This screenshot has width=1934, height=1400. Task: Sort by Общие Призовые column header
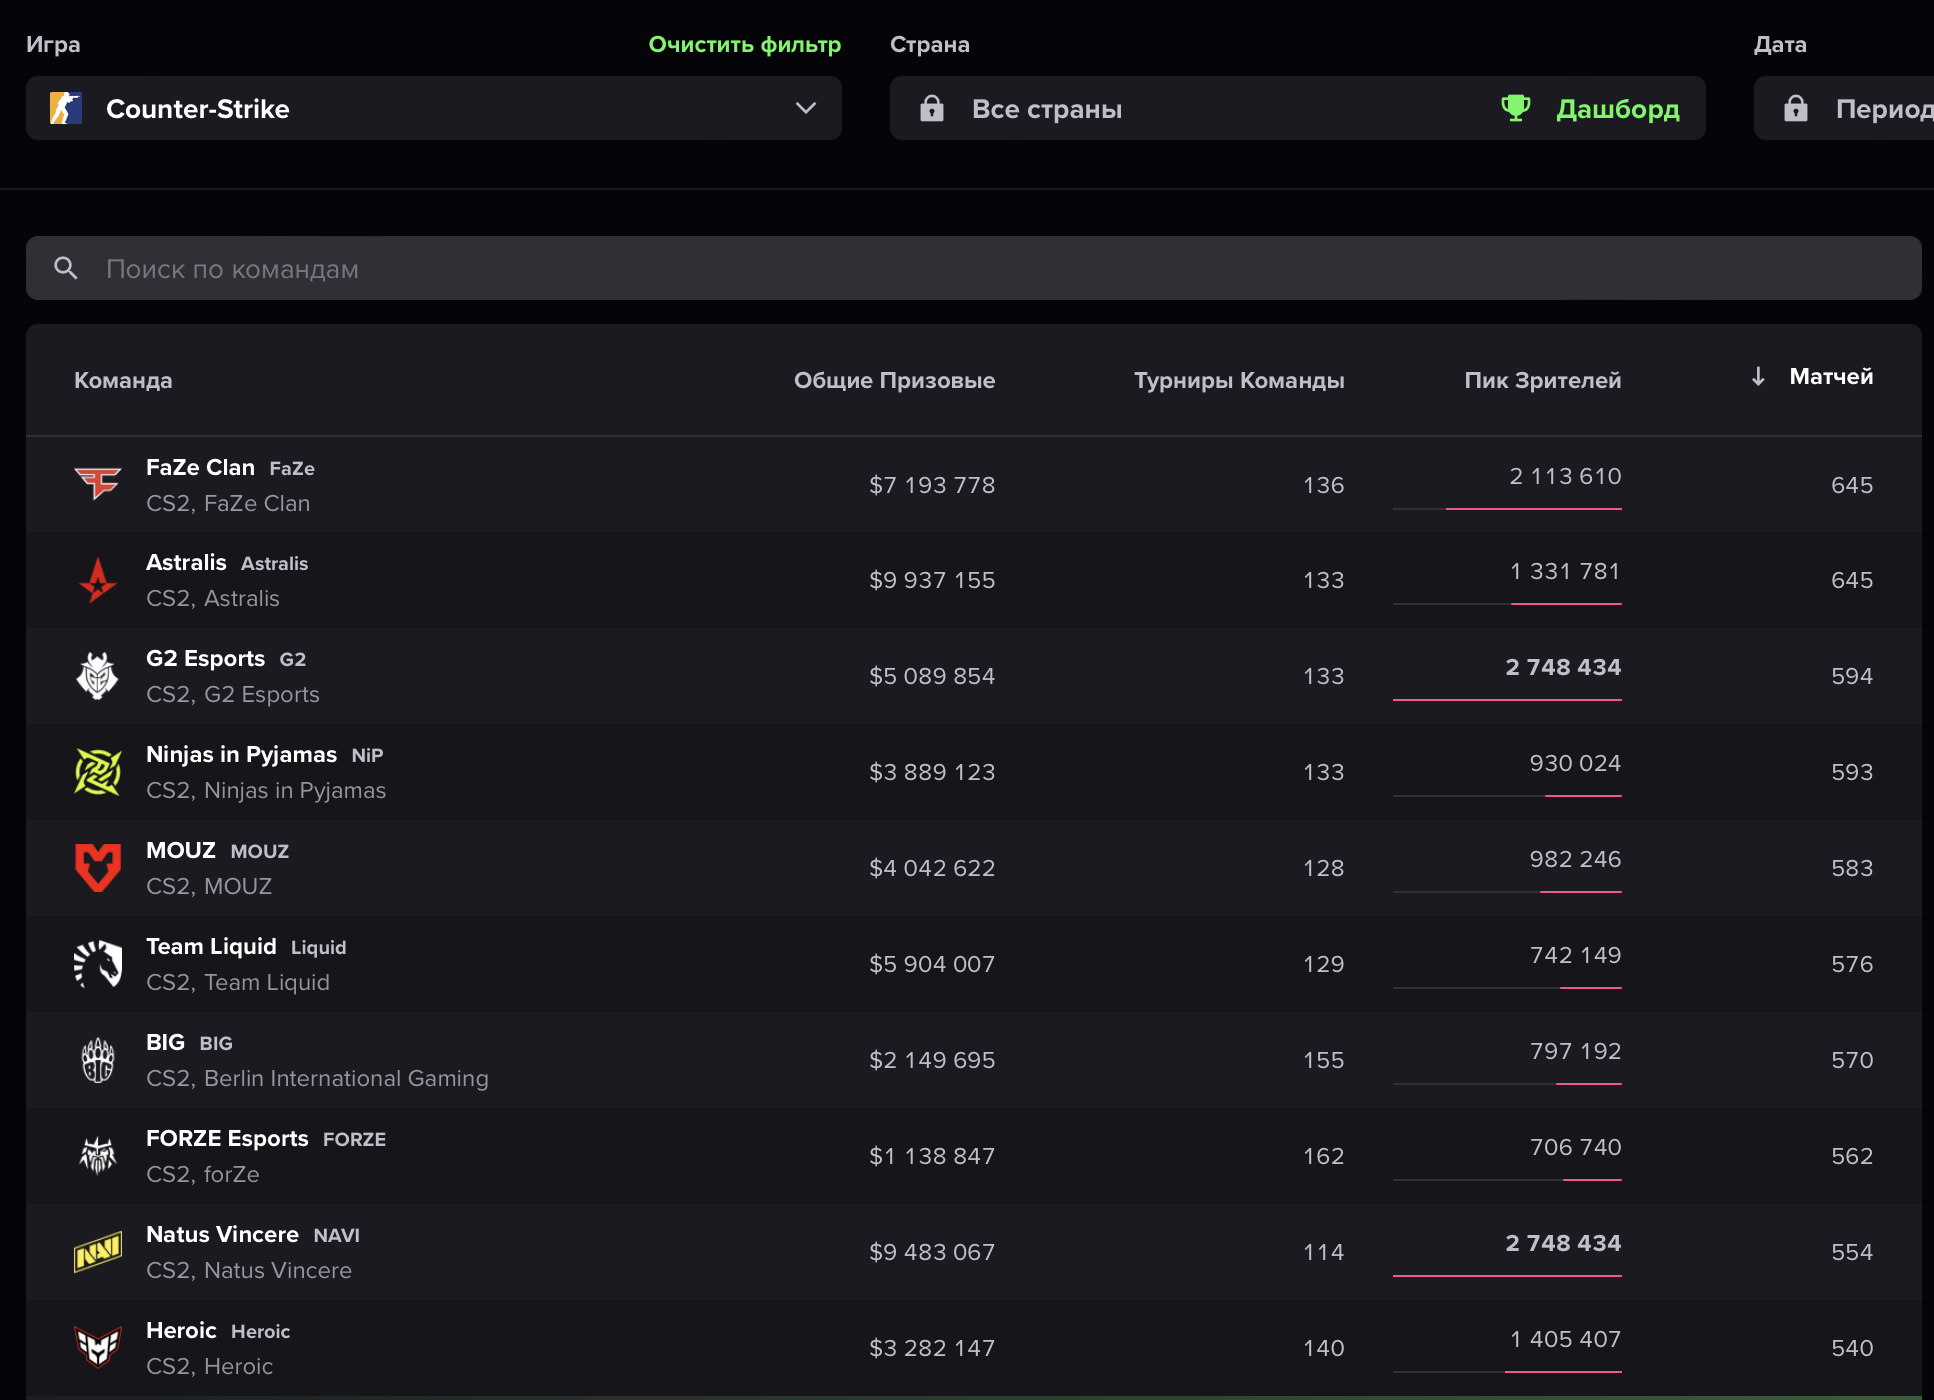coord(894,380)
